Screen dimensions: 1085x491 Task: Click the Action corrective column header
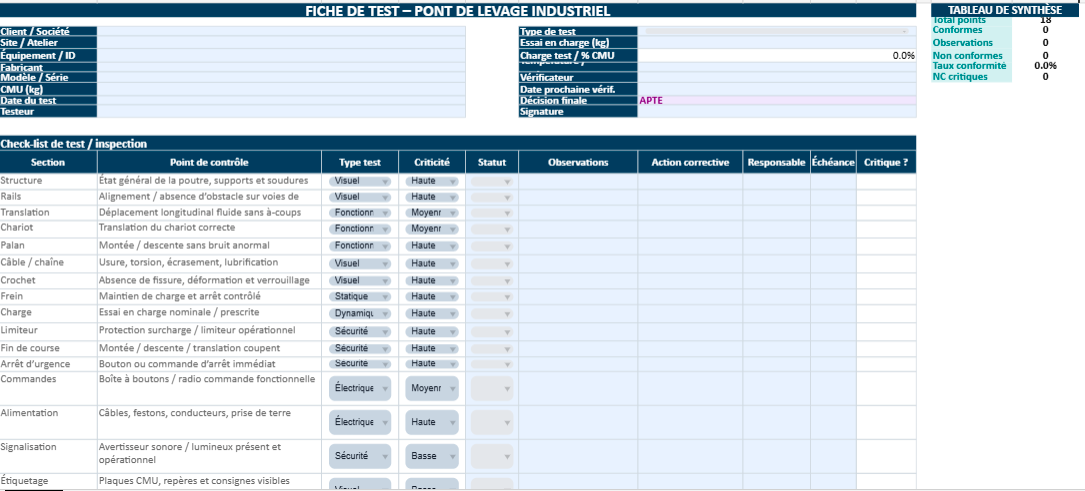click(690, 162)
